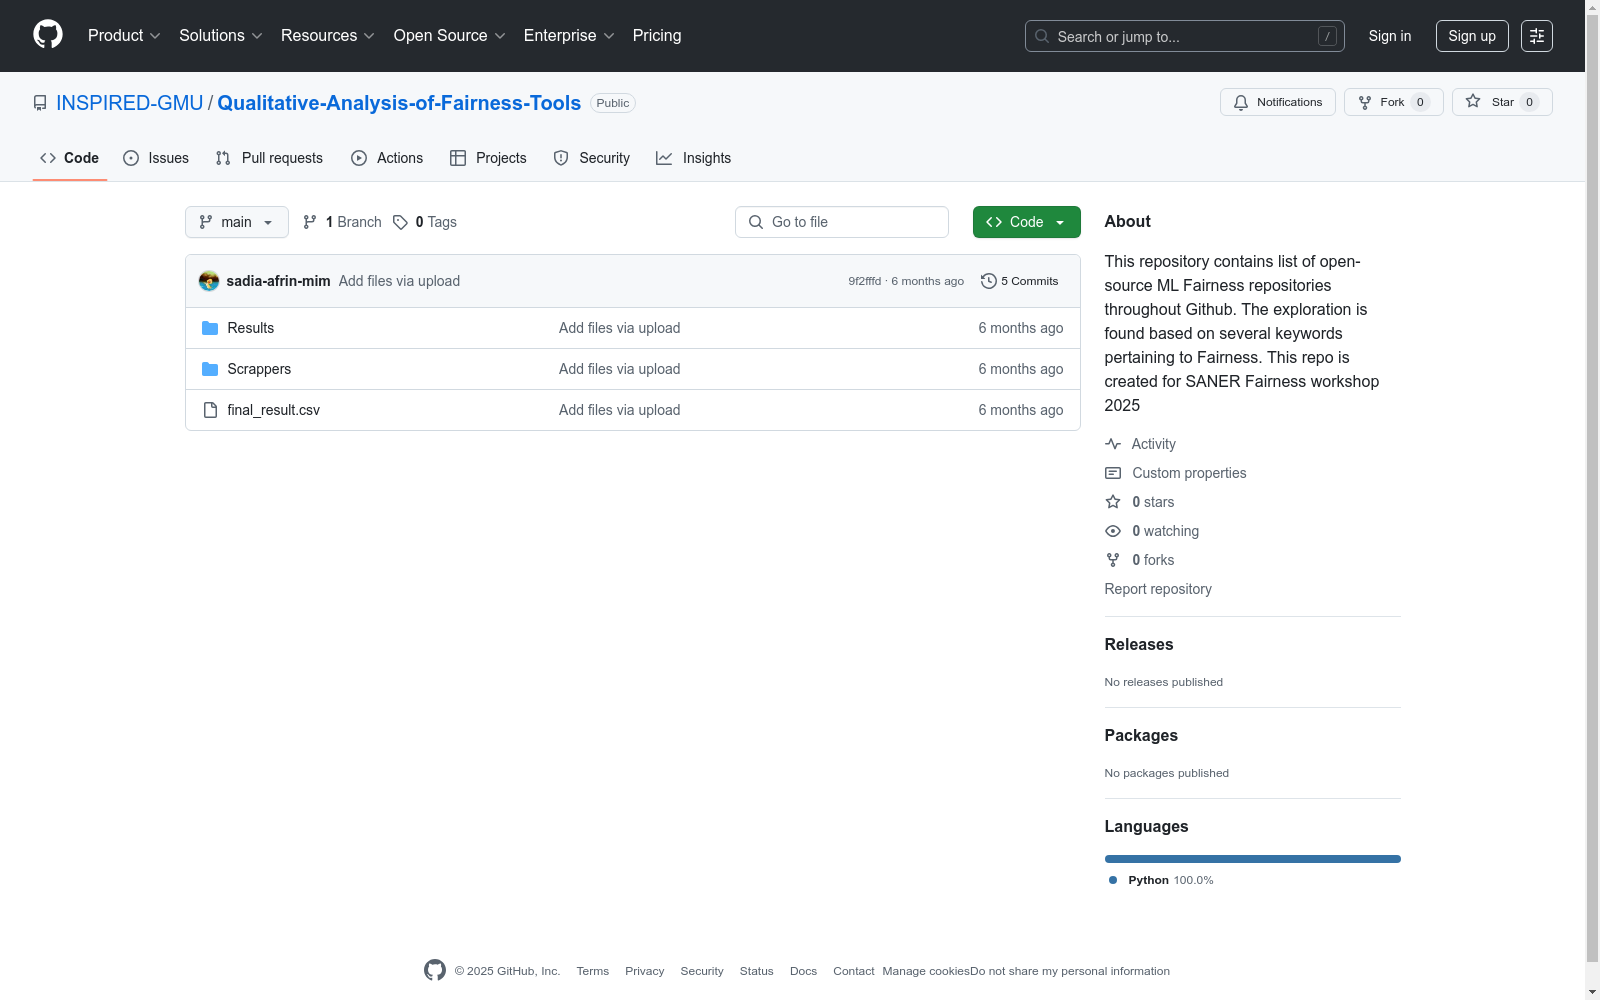
Task: Open Qualitative-Analysis-of-Fairness-Tools repository link
Action: pyautogui.click(x=399, y=103)
